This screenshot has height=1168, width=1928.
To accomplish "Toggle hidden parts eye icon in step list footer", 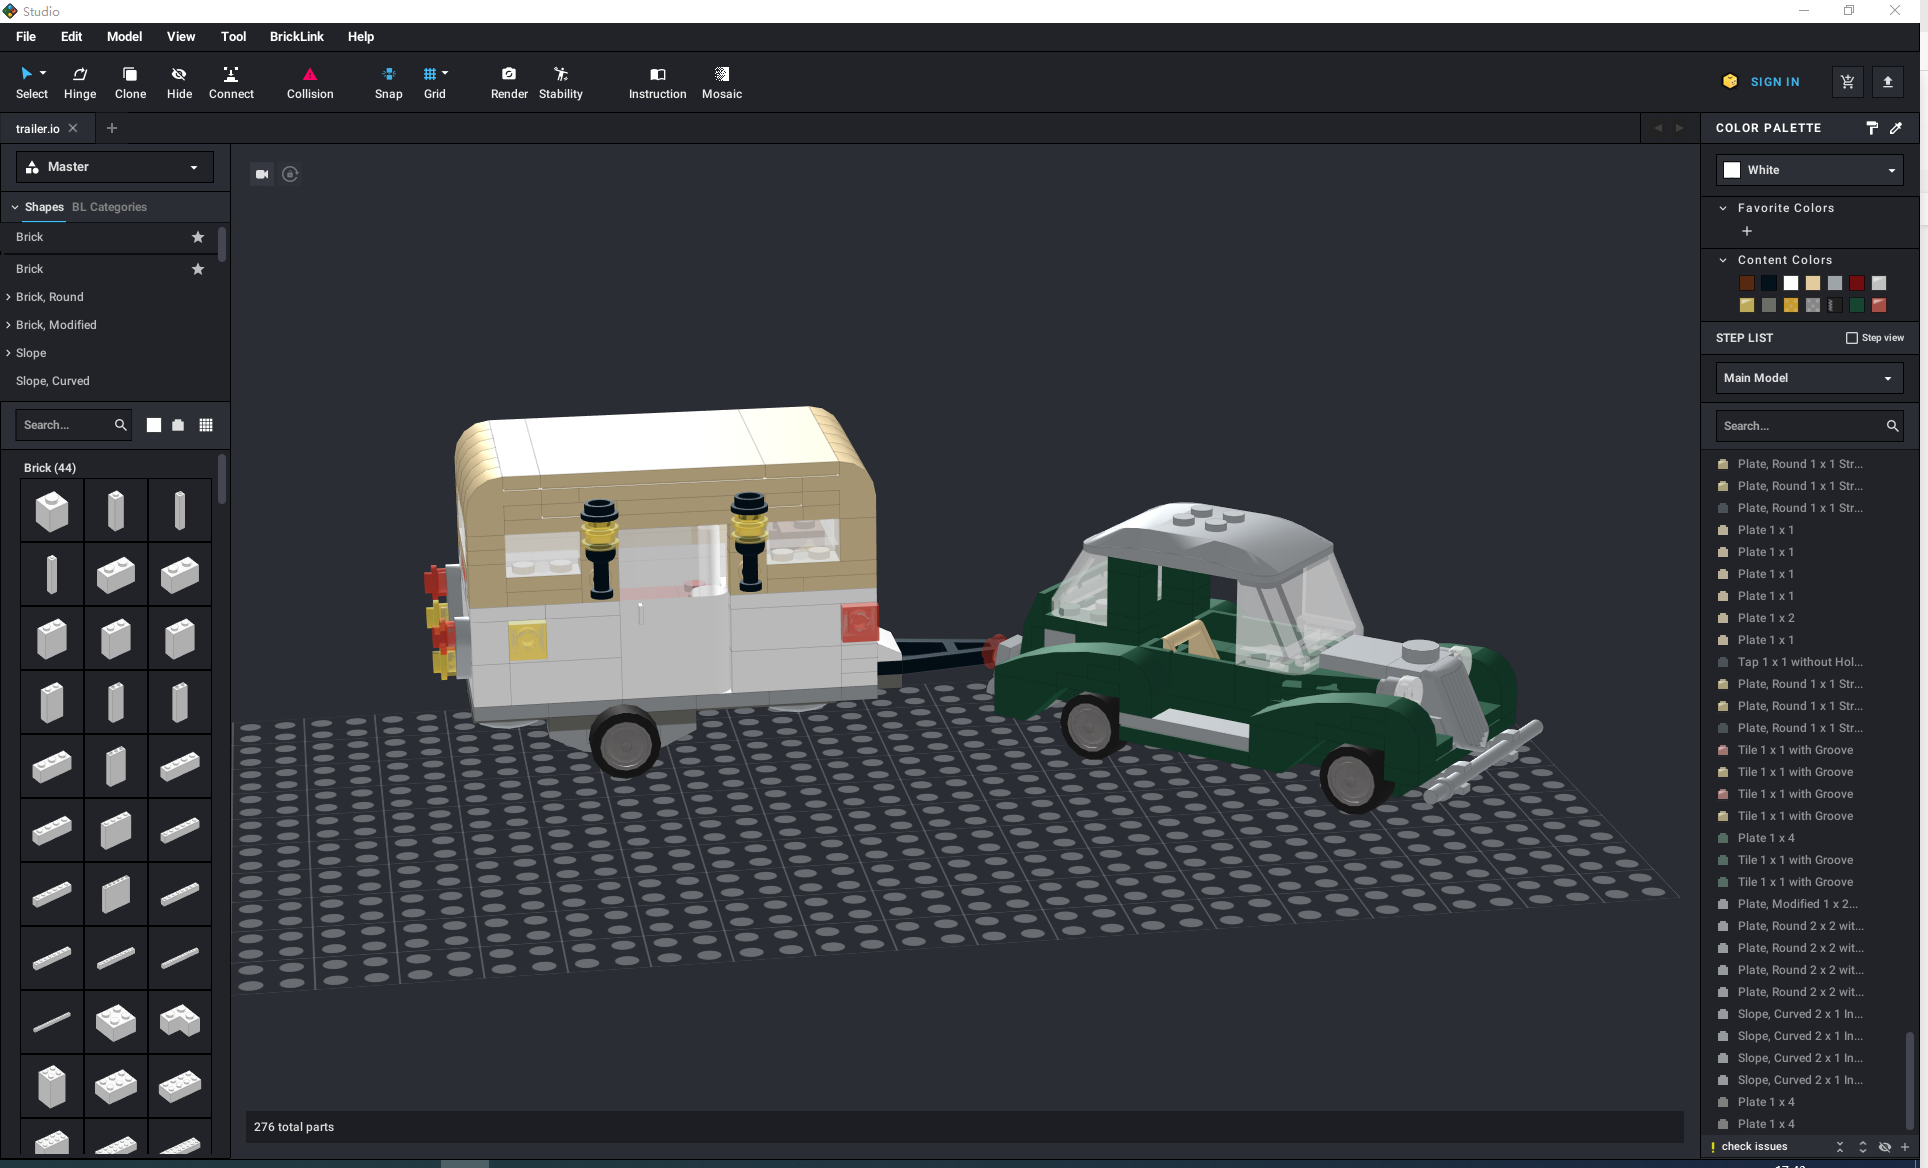I will [x=1885, y=1147].
